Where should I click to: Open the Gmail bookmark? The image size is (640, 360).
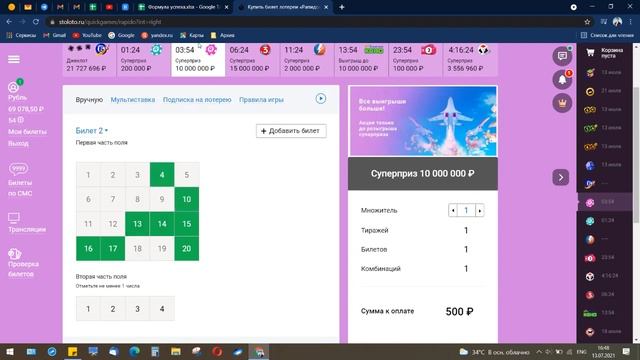(55, 36)
